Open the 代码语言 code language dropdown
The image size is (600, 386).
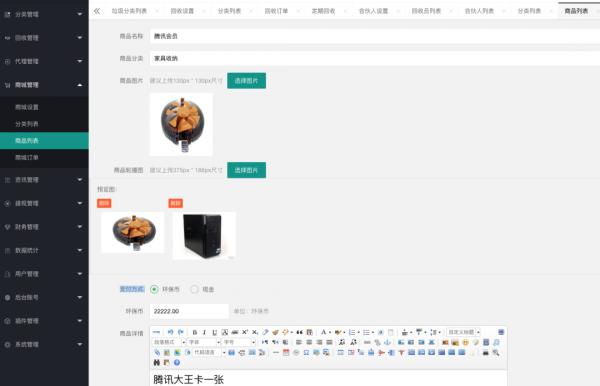[209, 352]
